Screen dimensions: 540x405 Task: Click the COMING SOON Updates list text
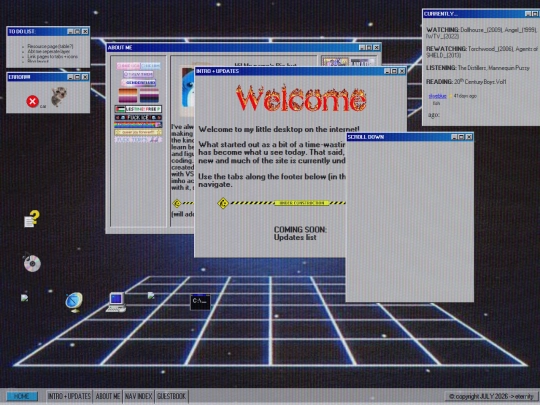[x=300, y=233]
